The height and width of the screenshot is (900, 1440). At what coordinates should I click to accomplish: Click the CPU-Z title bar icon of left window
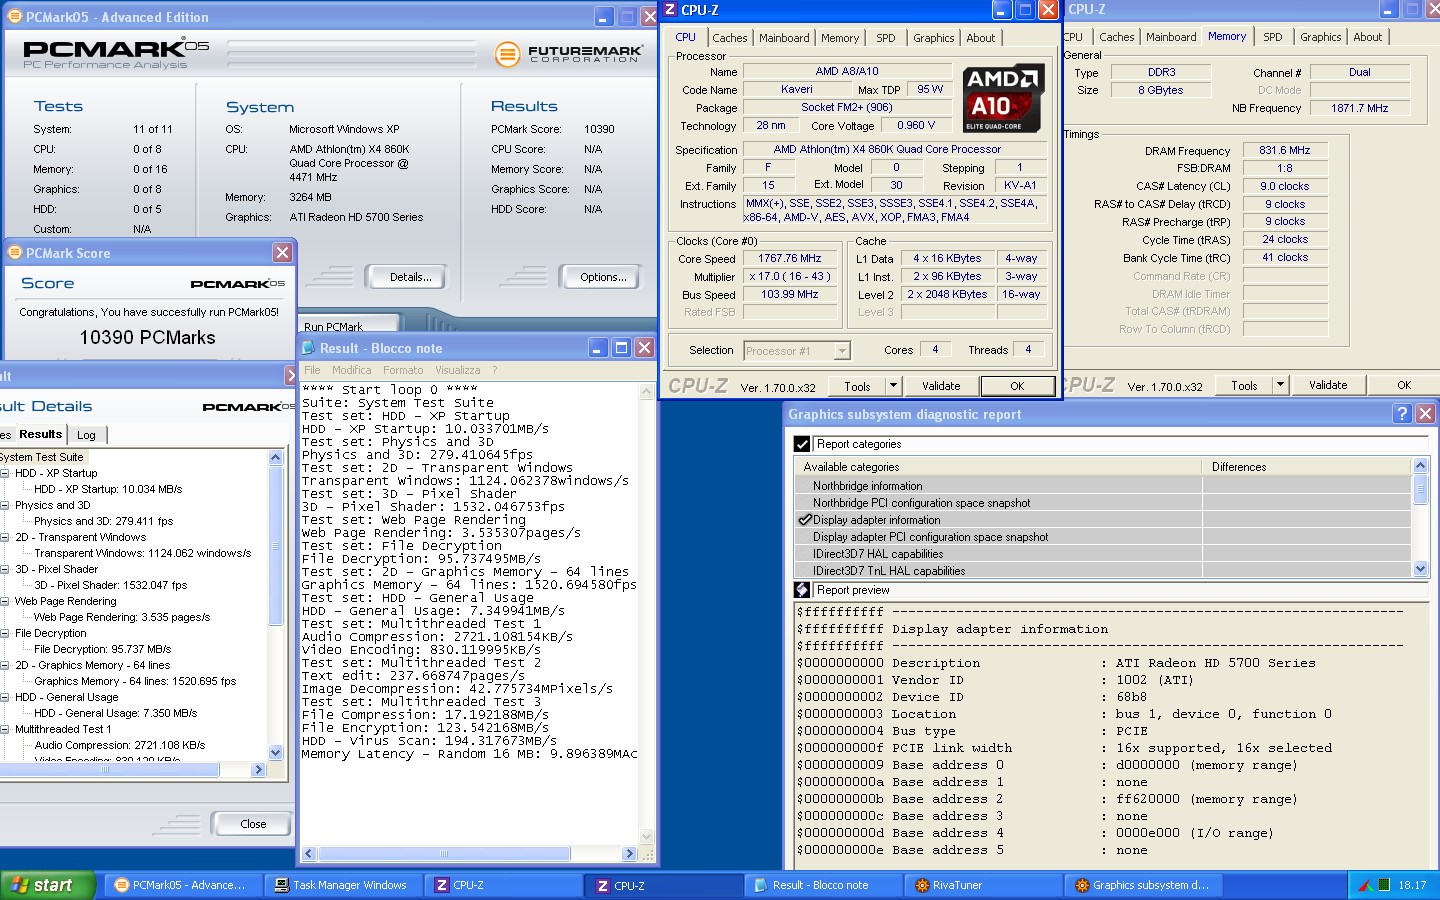tap(670, 10)
